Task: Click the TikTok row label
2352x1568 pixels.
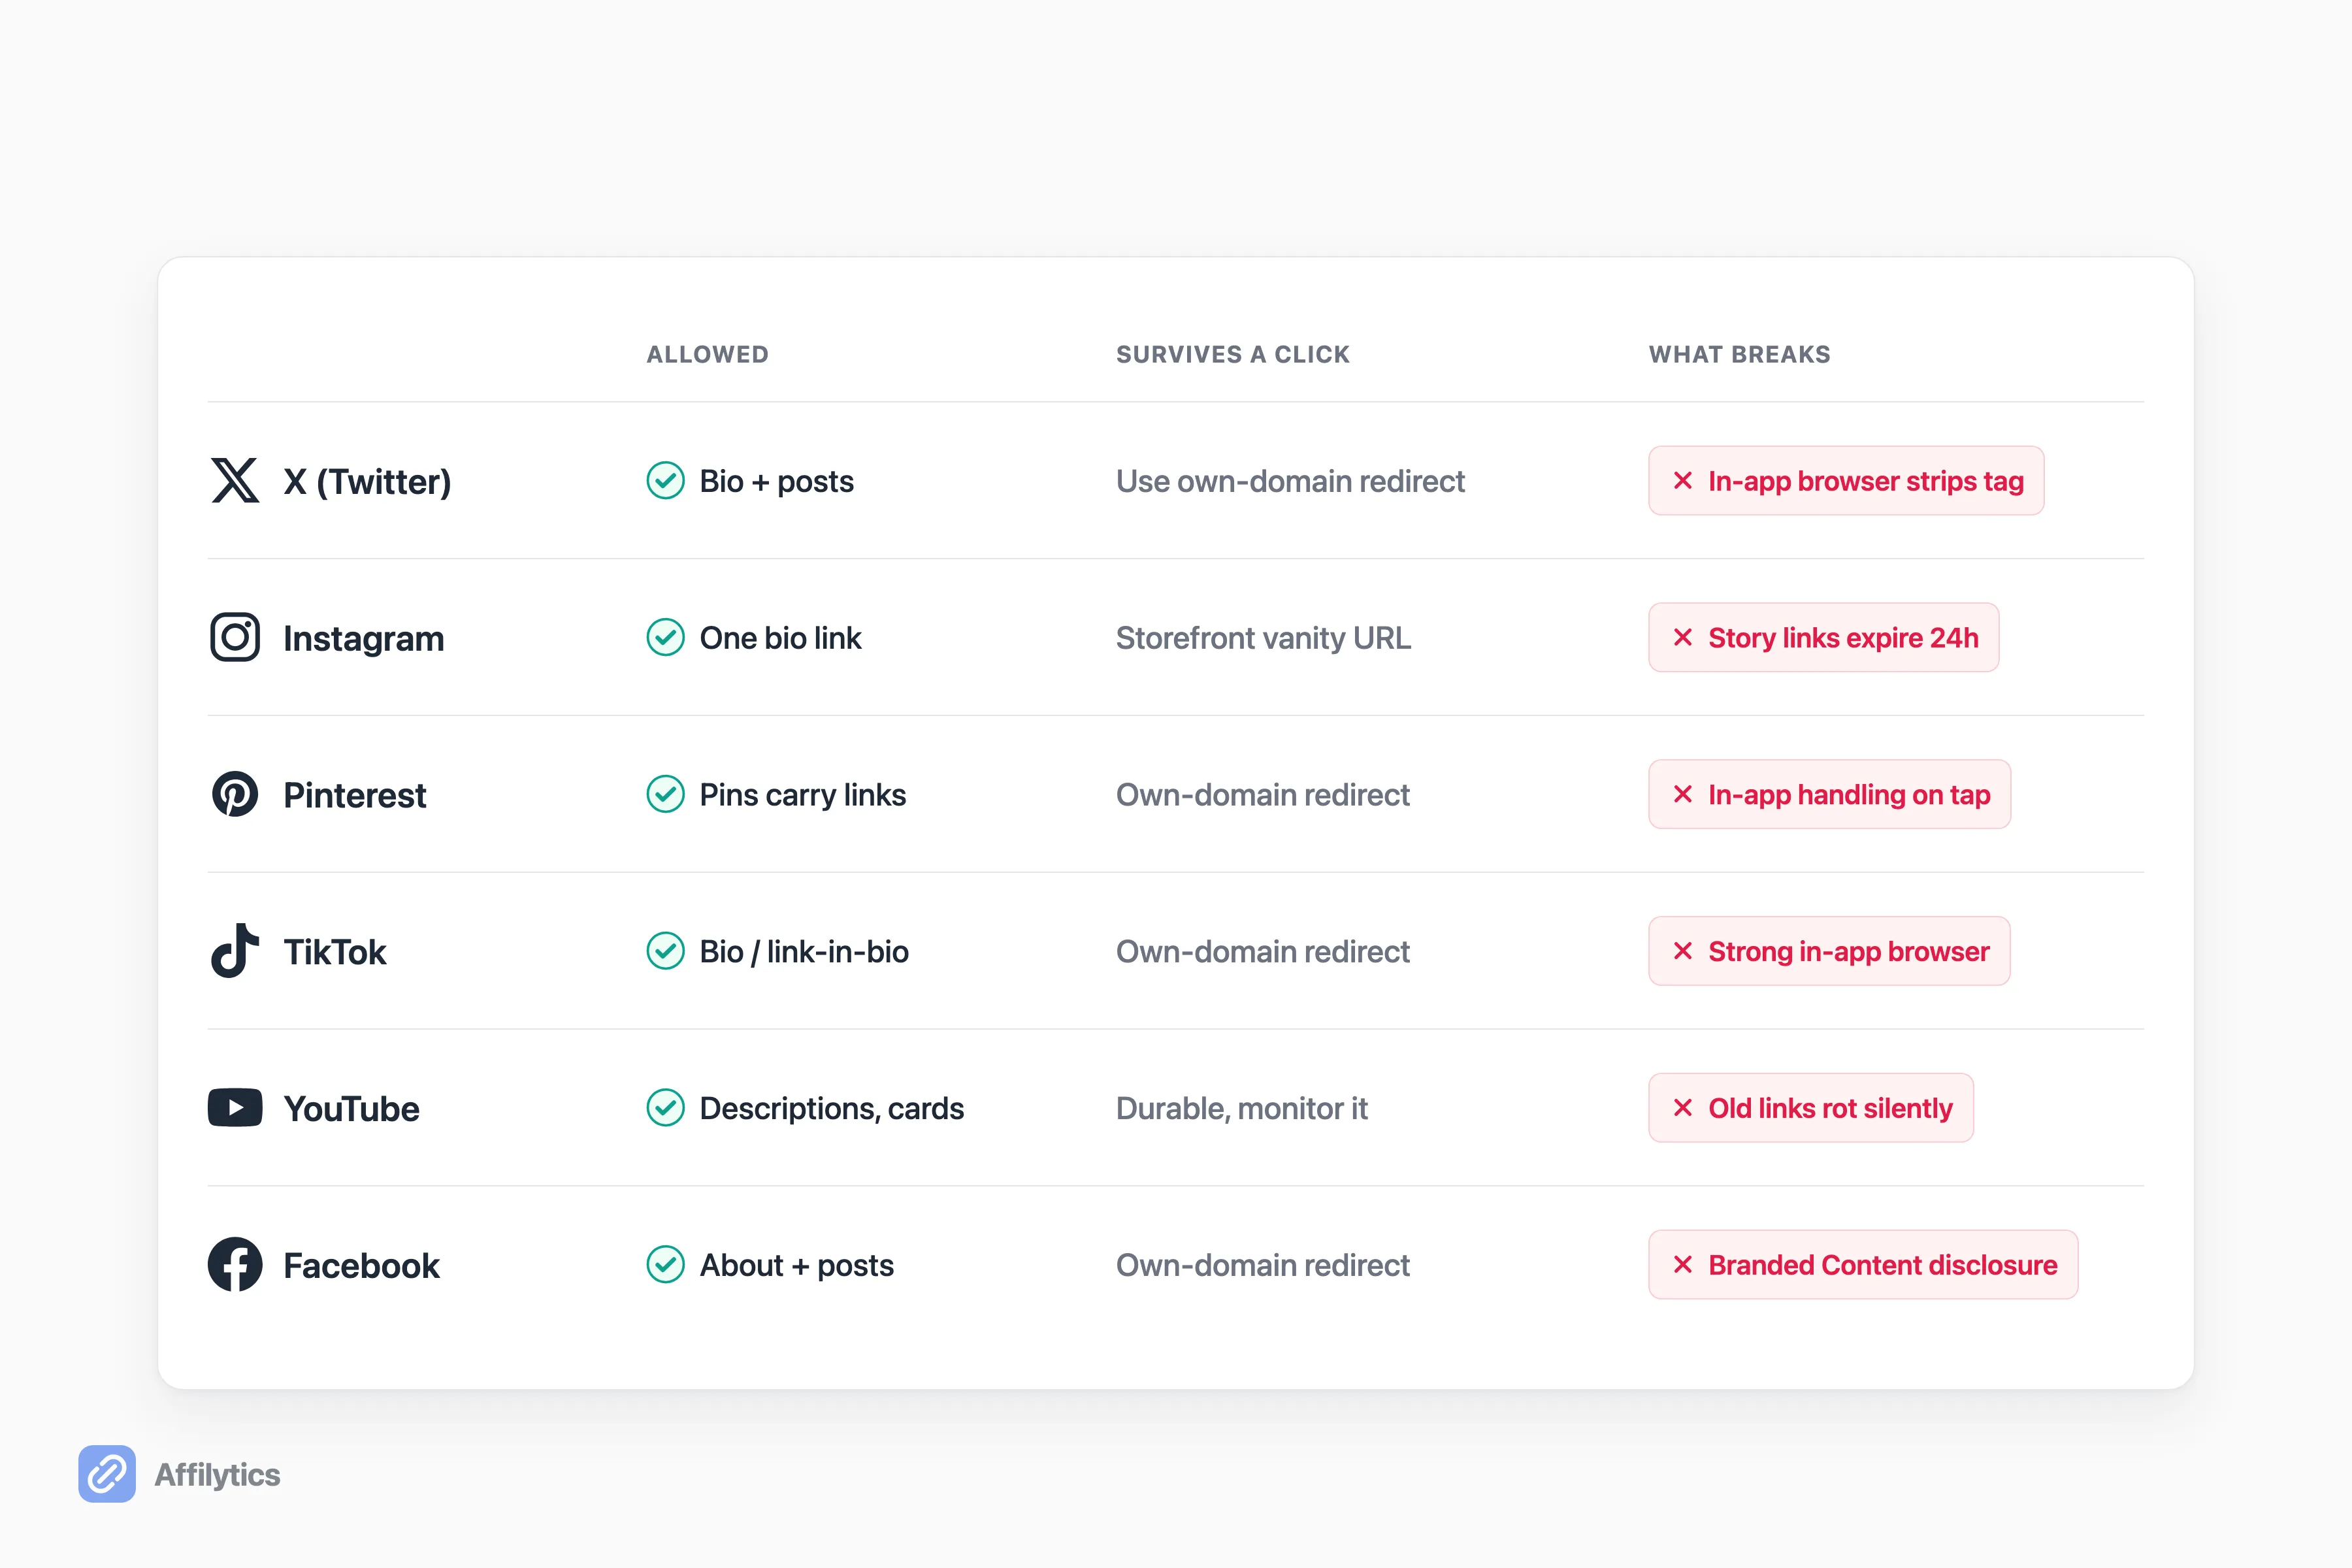Action: point(335,952)
